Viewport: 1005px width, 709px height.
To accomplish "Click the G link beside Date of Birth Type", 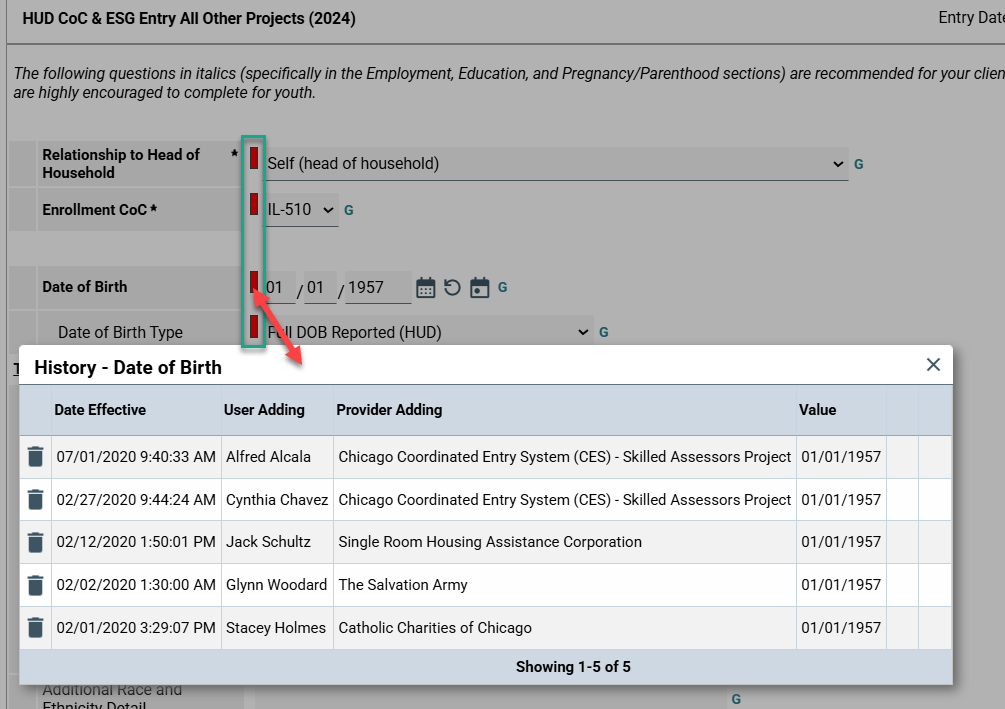I will click(604, 332).
